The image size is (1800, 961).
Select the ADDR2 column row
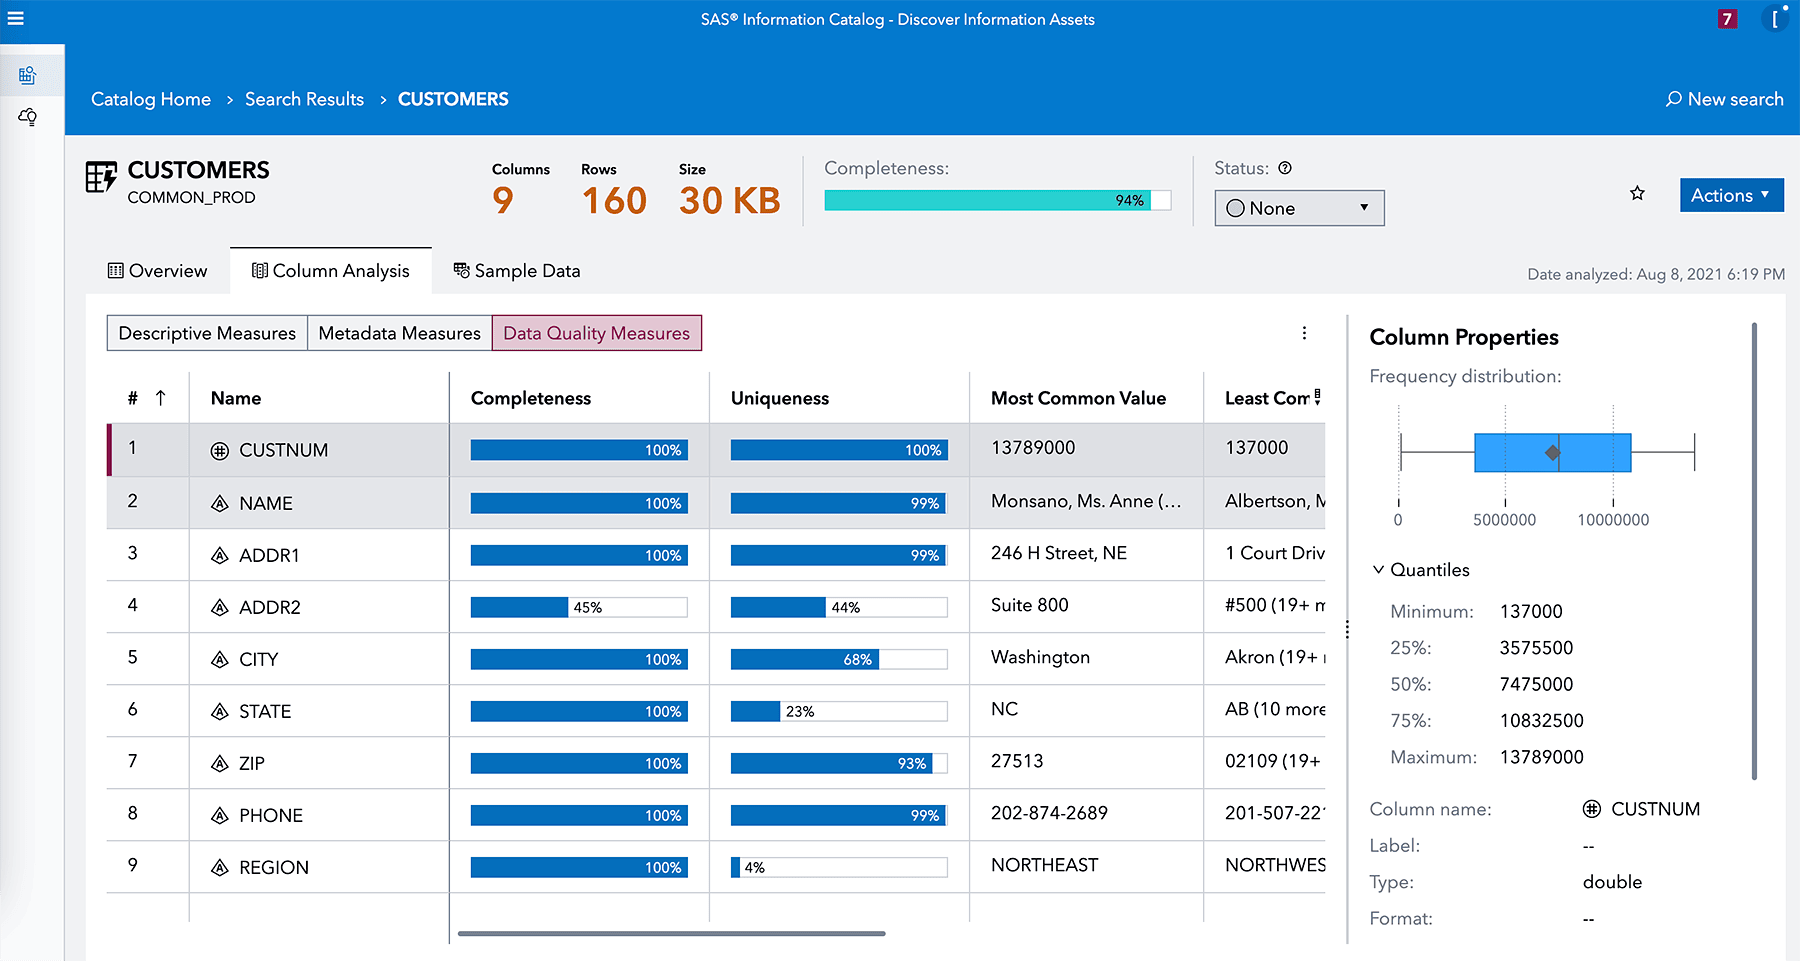click(x=716, y=607)
